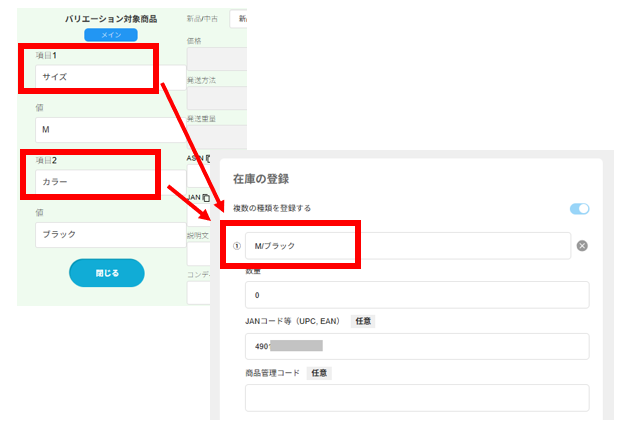Click the 価格 price field
The width and height of the screenshot is (625, 433).
tap(215, 60)
